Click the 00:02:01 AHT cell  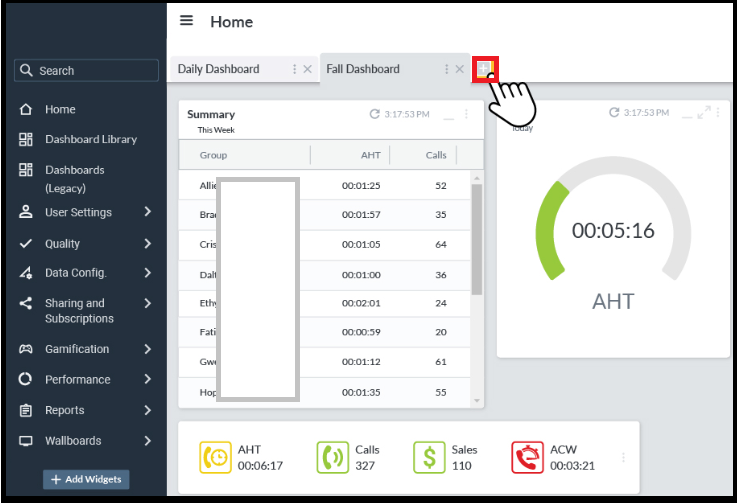[x=361, y=303]
